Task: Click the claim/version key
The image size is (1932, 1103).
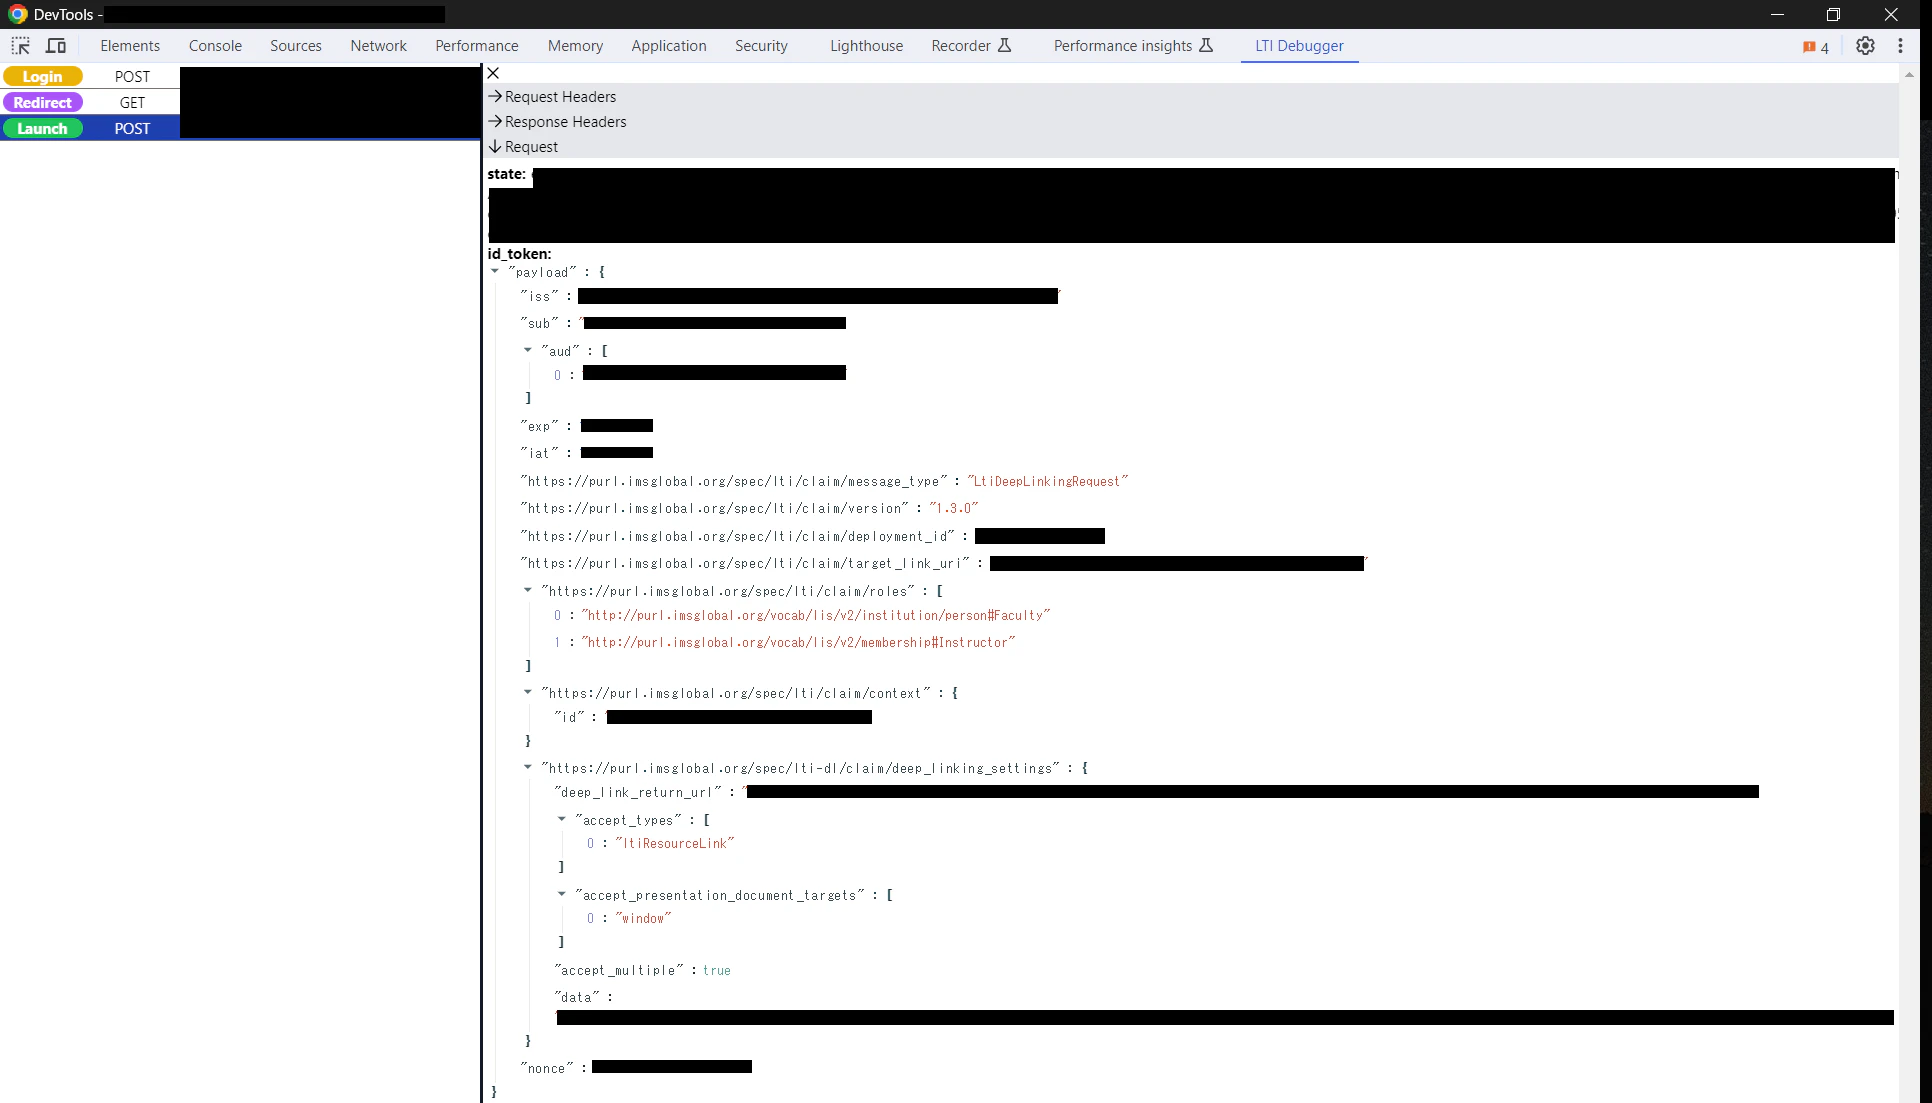Action: pos(715,509)
